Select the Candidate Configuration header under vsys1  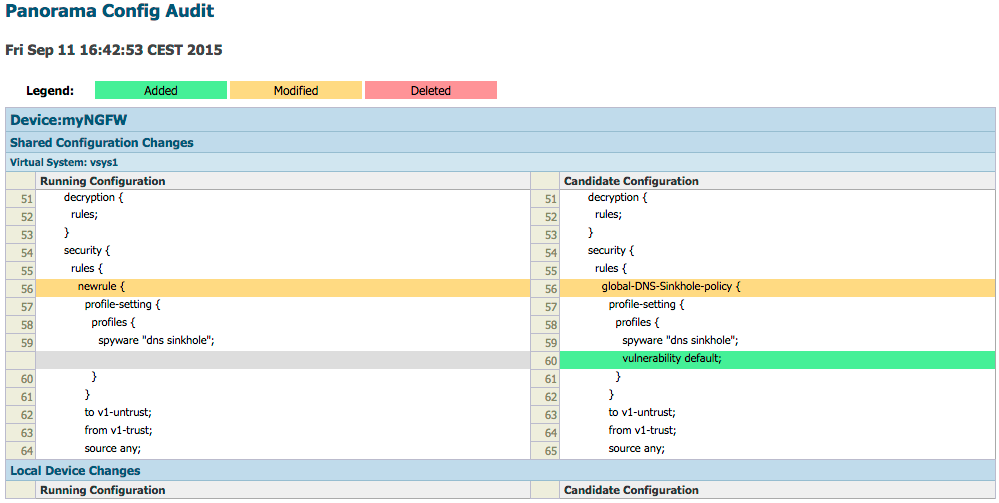pyautogui.click(x=631, y=181)
